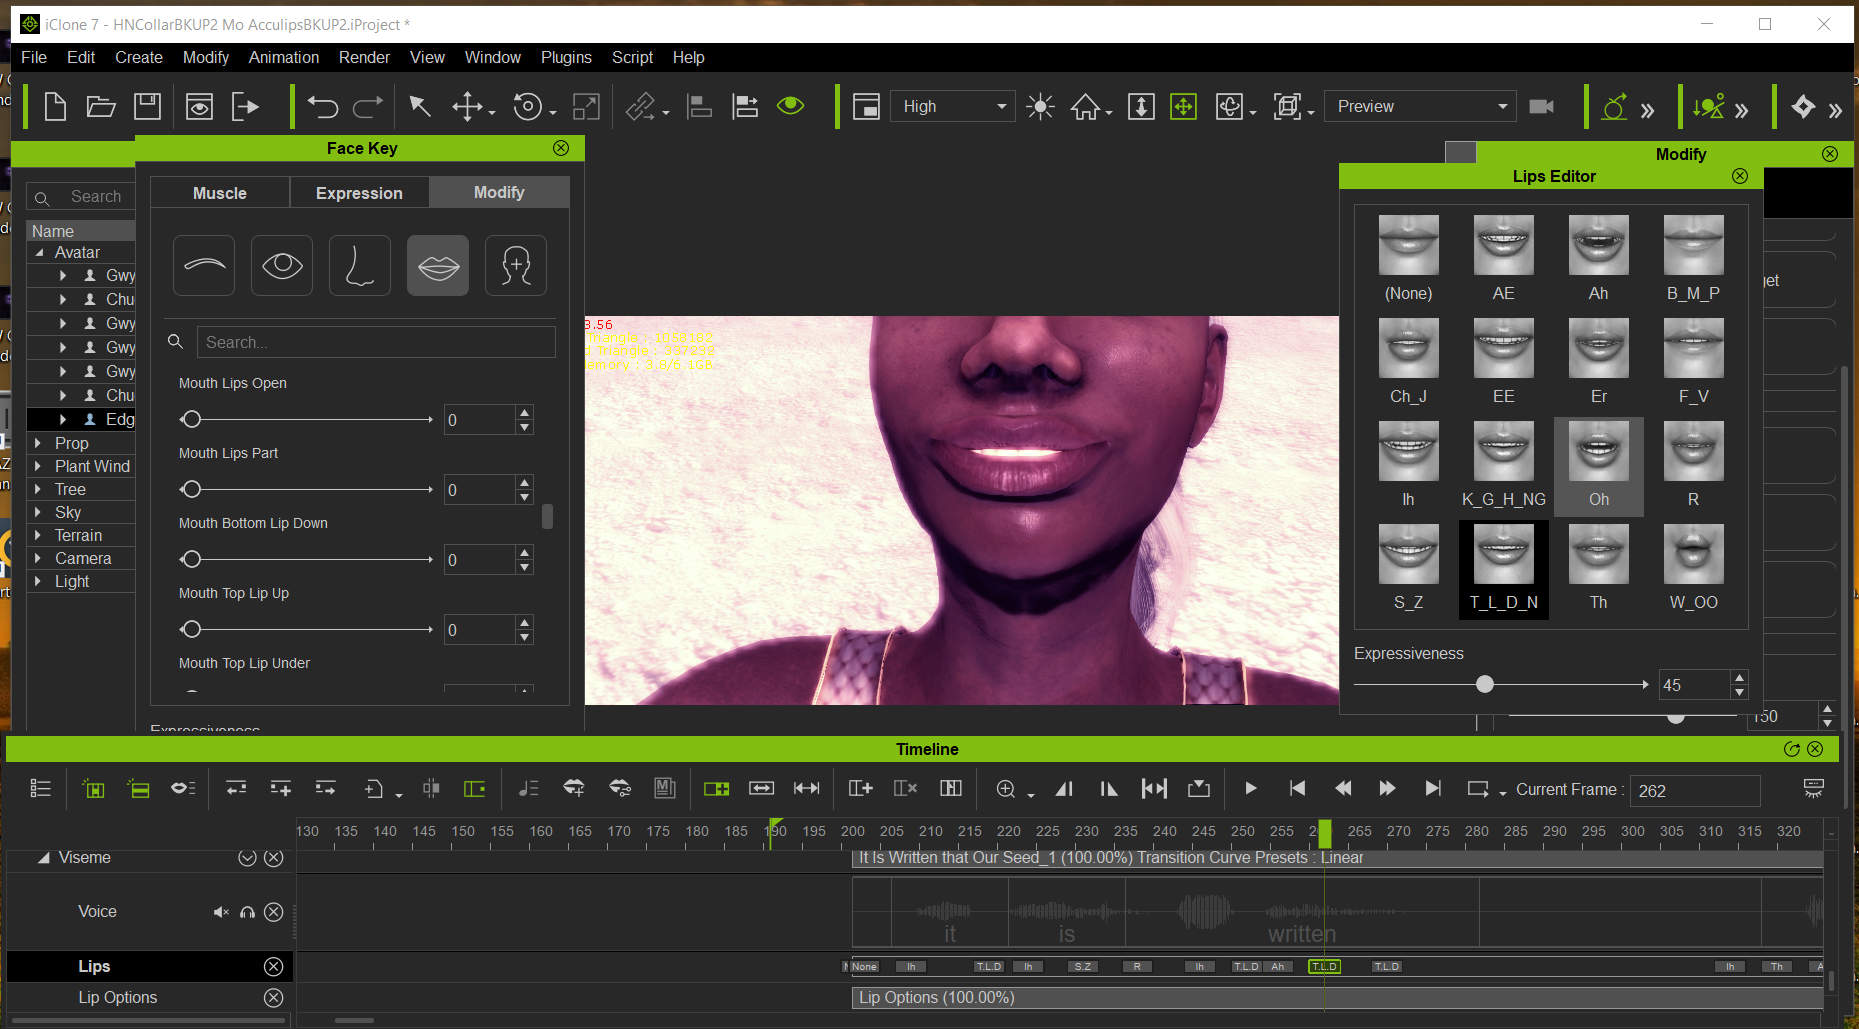Open the Render menu
Viewport: 1859px width, 1029px height.
(364, 57)
